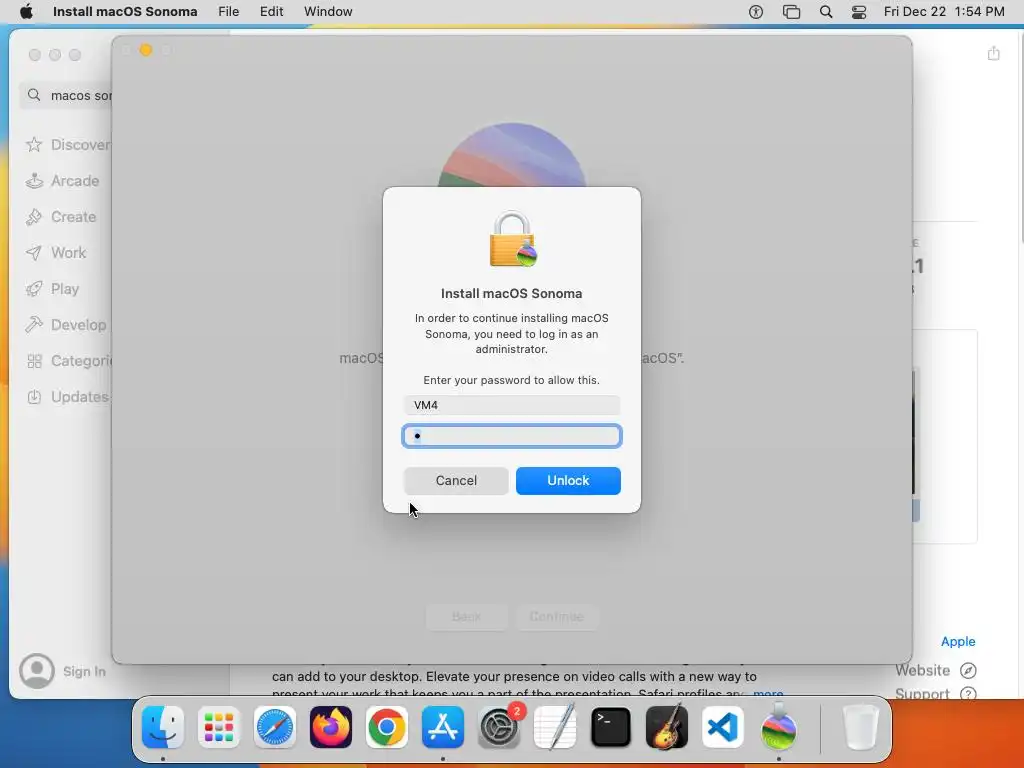Screen dimensions: 1024x768
Task: Open the Apple menu
Action: coord(26,12)
